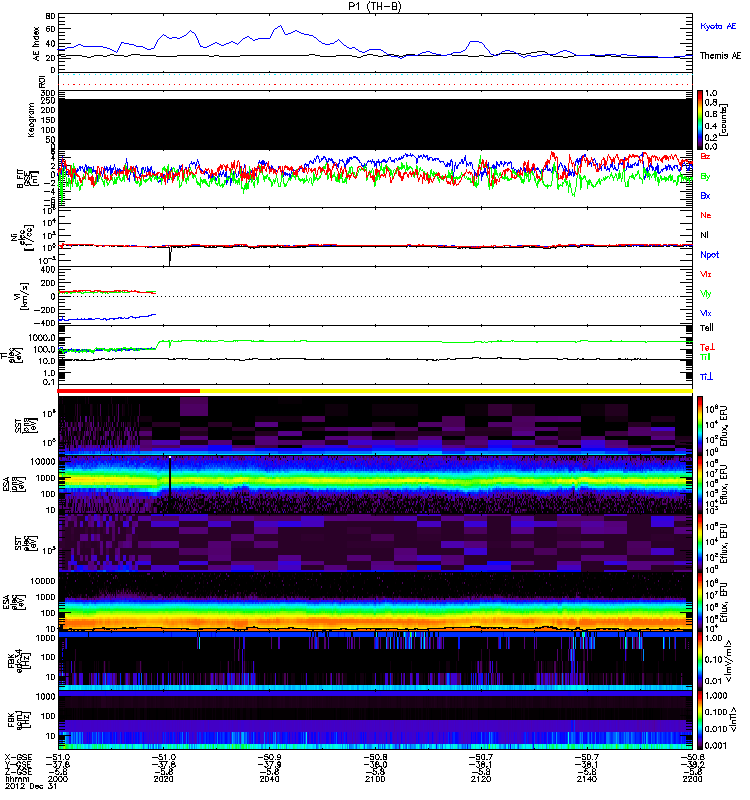Image resolution: width=750 pixels, height=800 pixels.
Task: Click the 2000 time tick label
Action: point(58,780)
